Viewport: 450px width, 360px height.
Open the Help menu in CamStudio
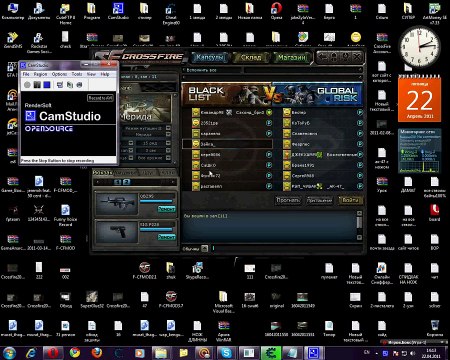click(x=105, y=74)
